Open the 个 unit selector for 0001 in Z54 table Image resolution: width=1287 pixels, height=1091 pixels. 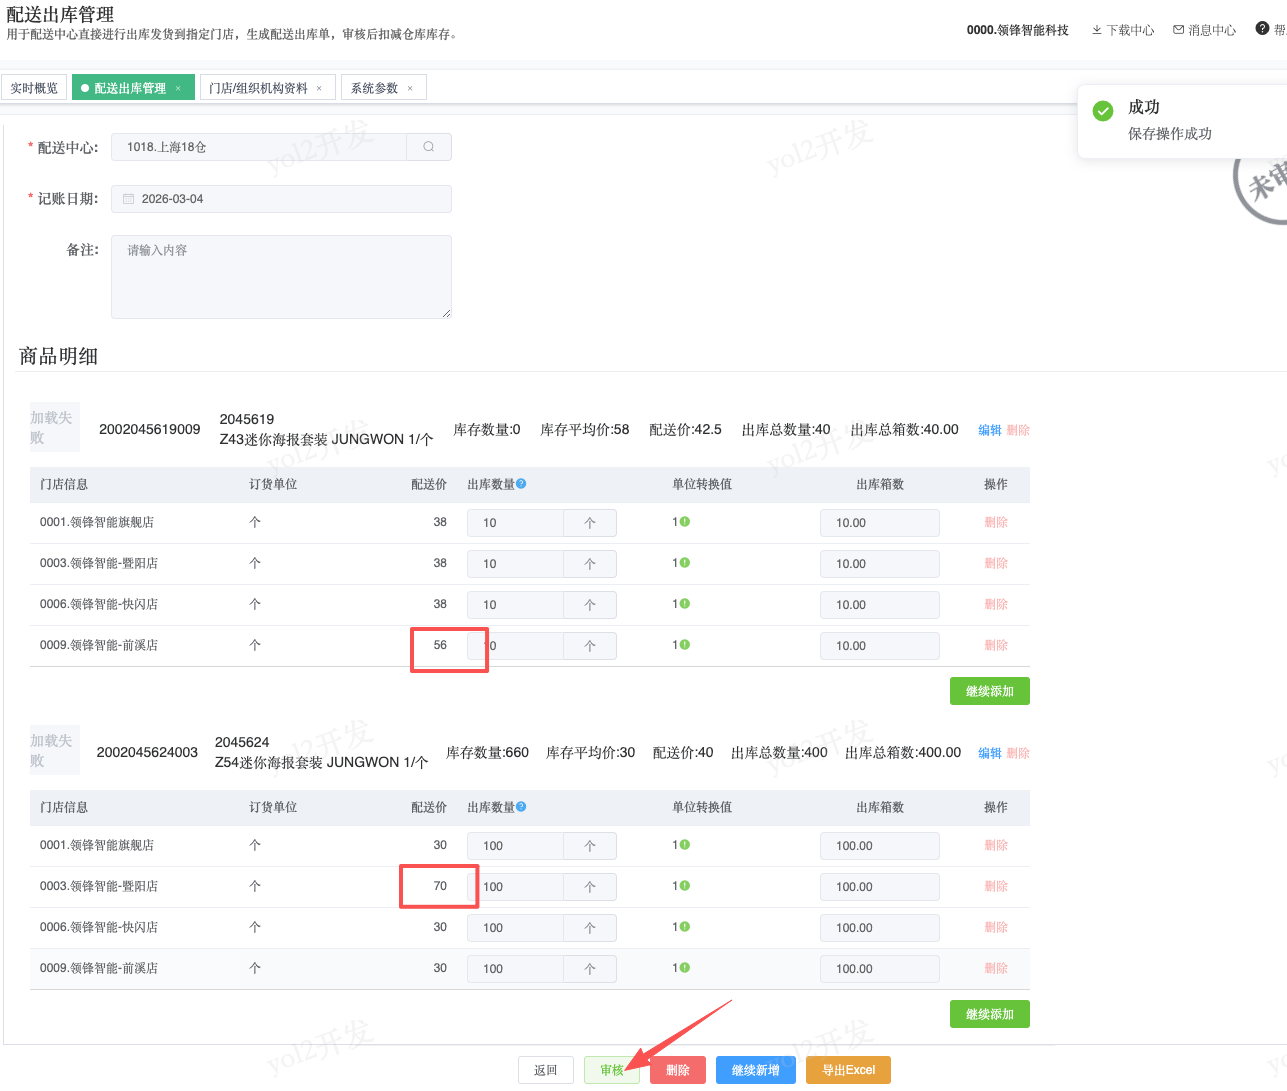pos(590,846)
